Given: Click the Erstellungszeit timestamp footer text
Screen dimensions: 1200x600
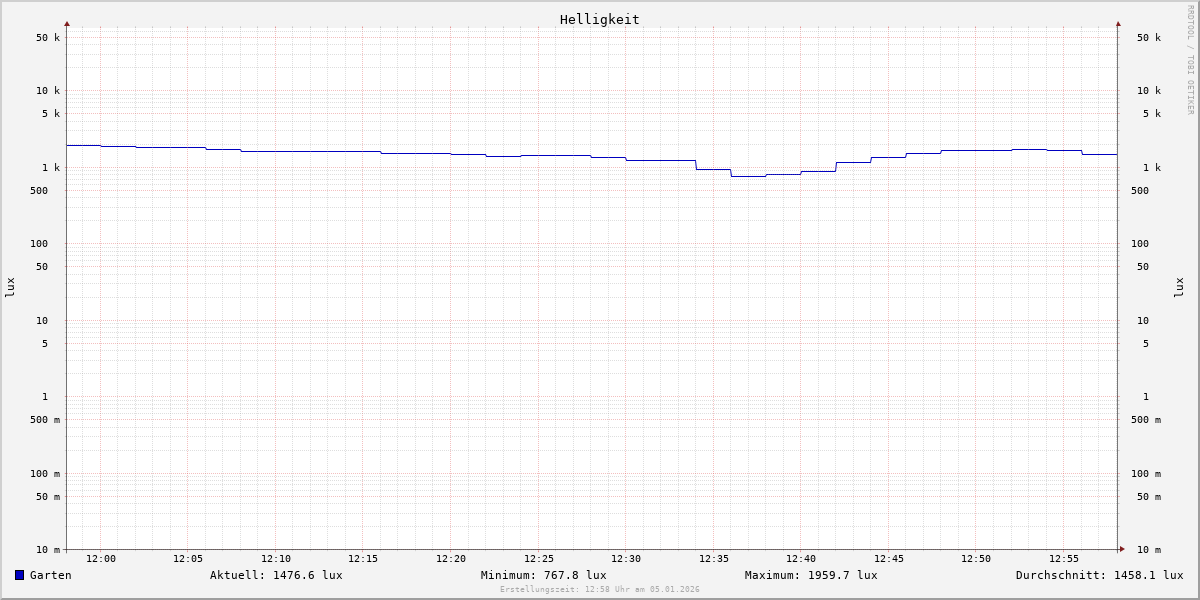Looking at the screenshot, I should click(x=600, y=590).
